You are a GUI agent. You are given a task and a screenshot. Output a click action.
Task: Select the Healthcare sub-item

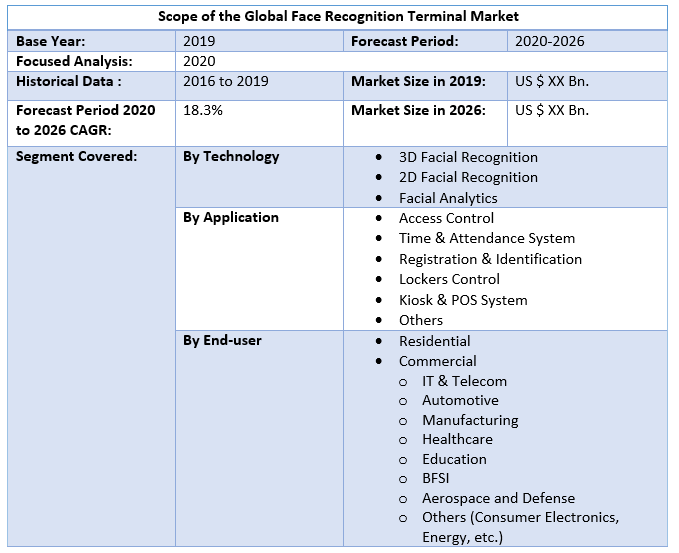[x=457, y=439]
